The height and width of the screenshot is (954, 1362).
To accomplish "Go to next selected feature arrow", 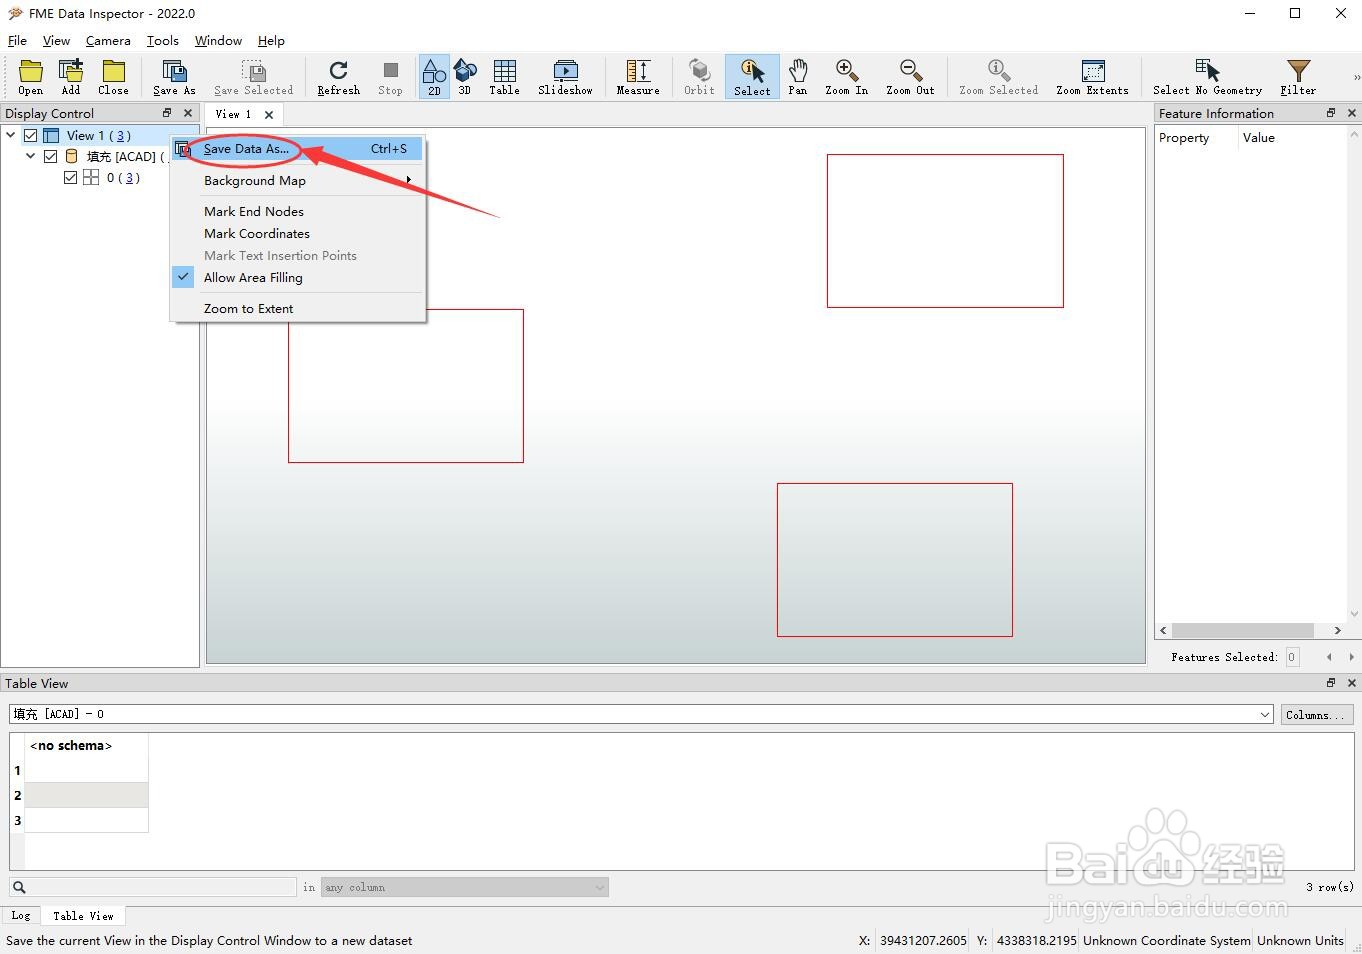I will coord(1351,657).
